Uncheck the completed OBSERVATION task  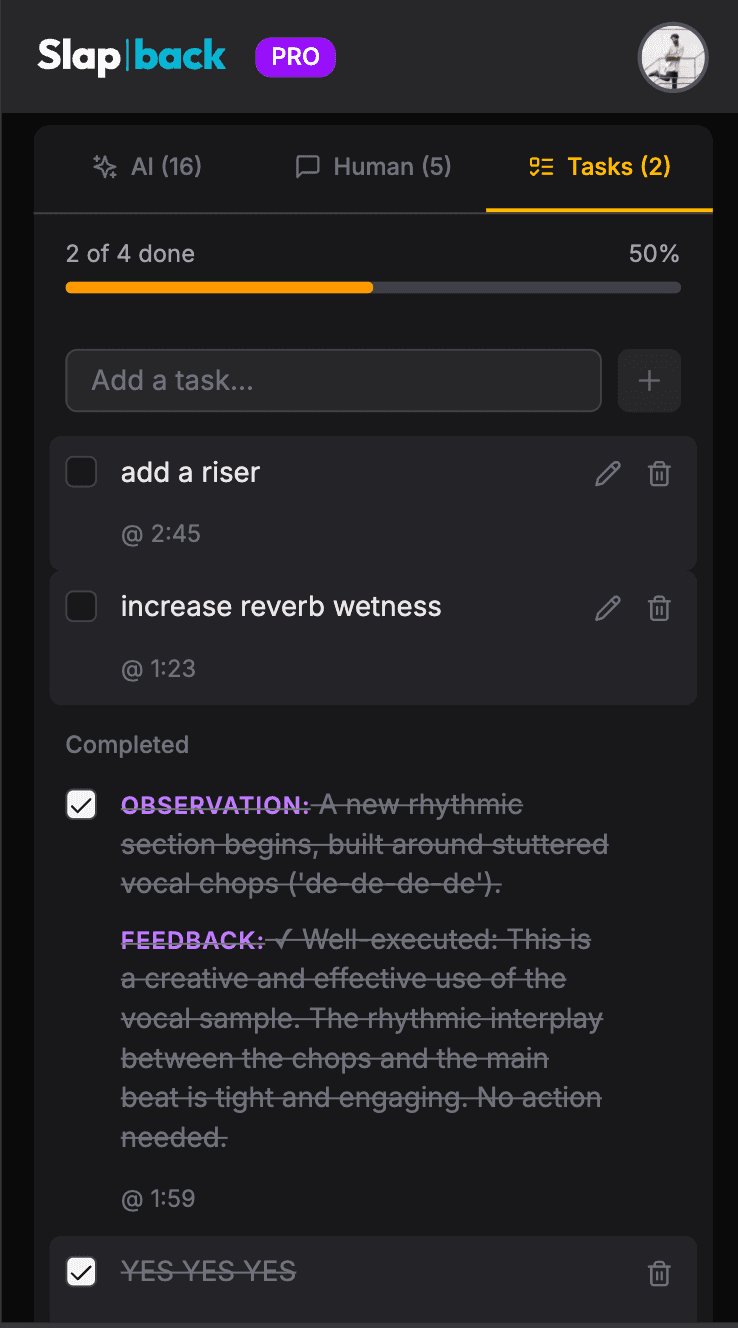[x=81, y=804]
